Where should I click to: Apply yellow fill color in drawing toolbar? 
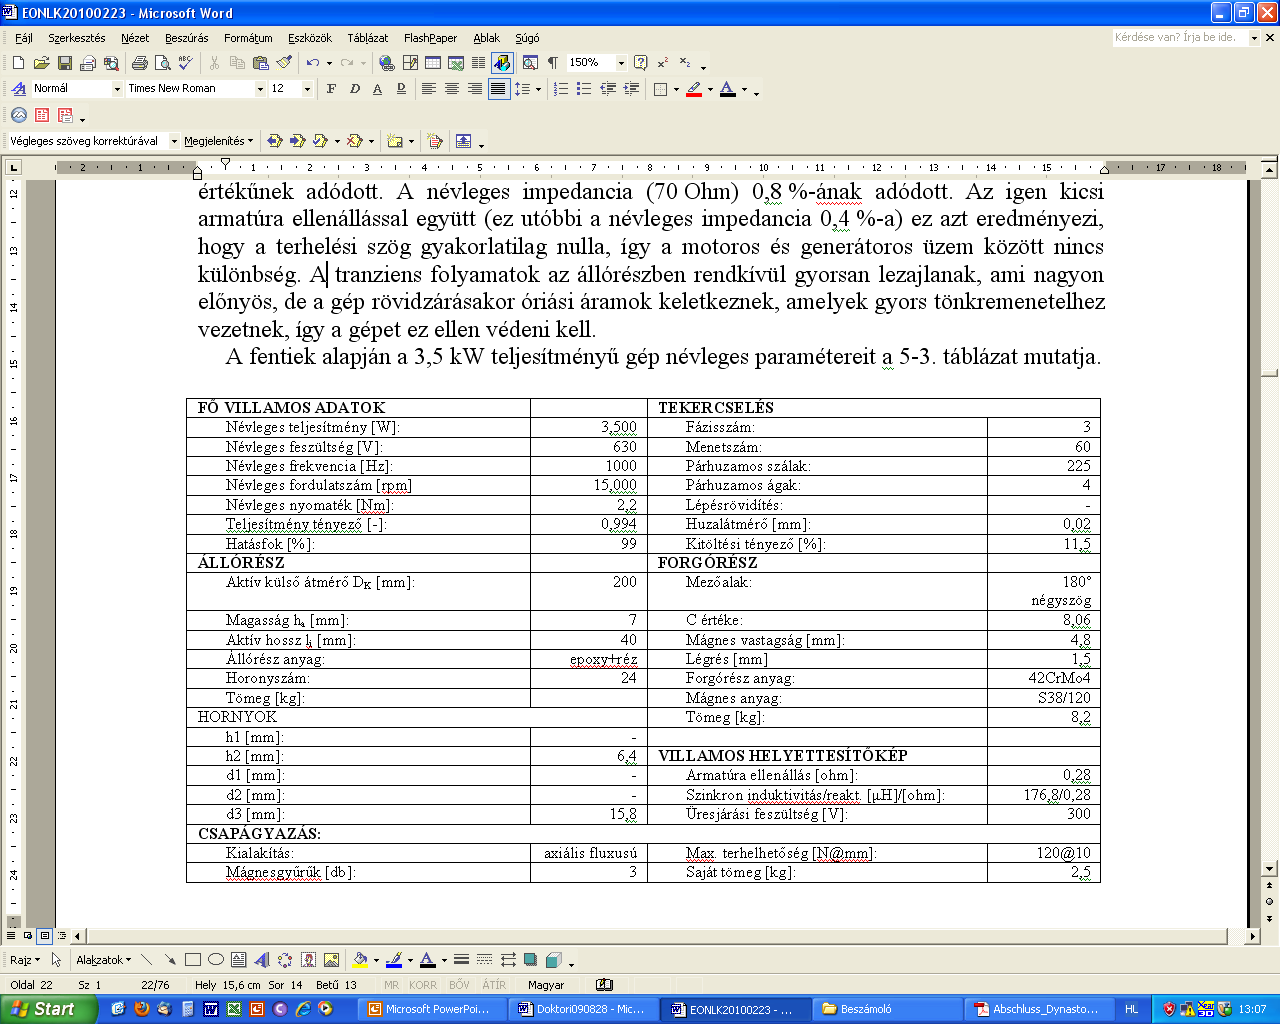360,960
